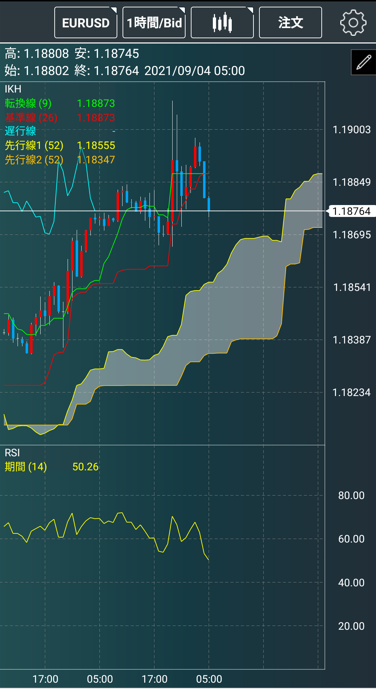
Task: Tap the 始: 1.18802 open price readout
Action: click(x=37, y=70)
